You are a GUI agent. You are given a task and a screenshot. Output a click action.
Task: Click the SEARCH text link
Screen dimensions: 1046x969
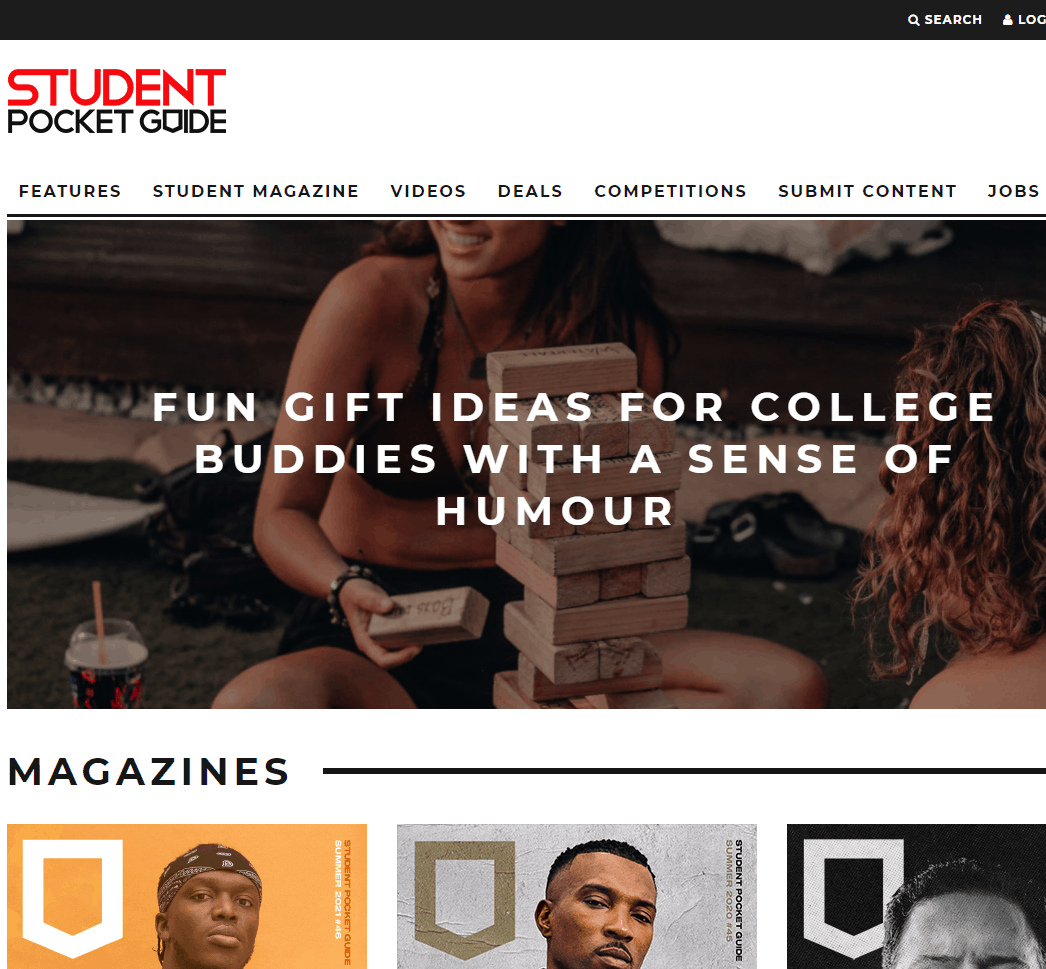pos(953,20)
